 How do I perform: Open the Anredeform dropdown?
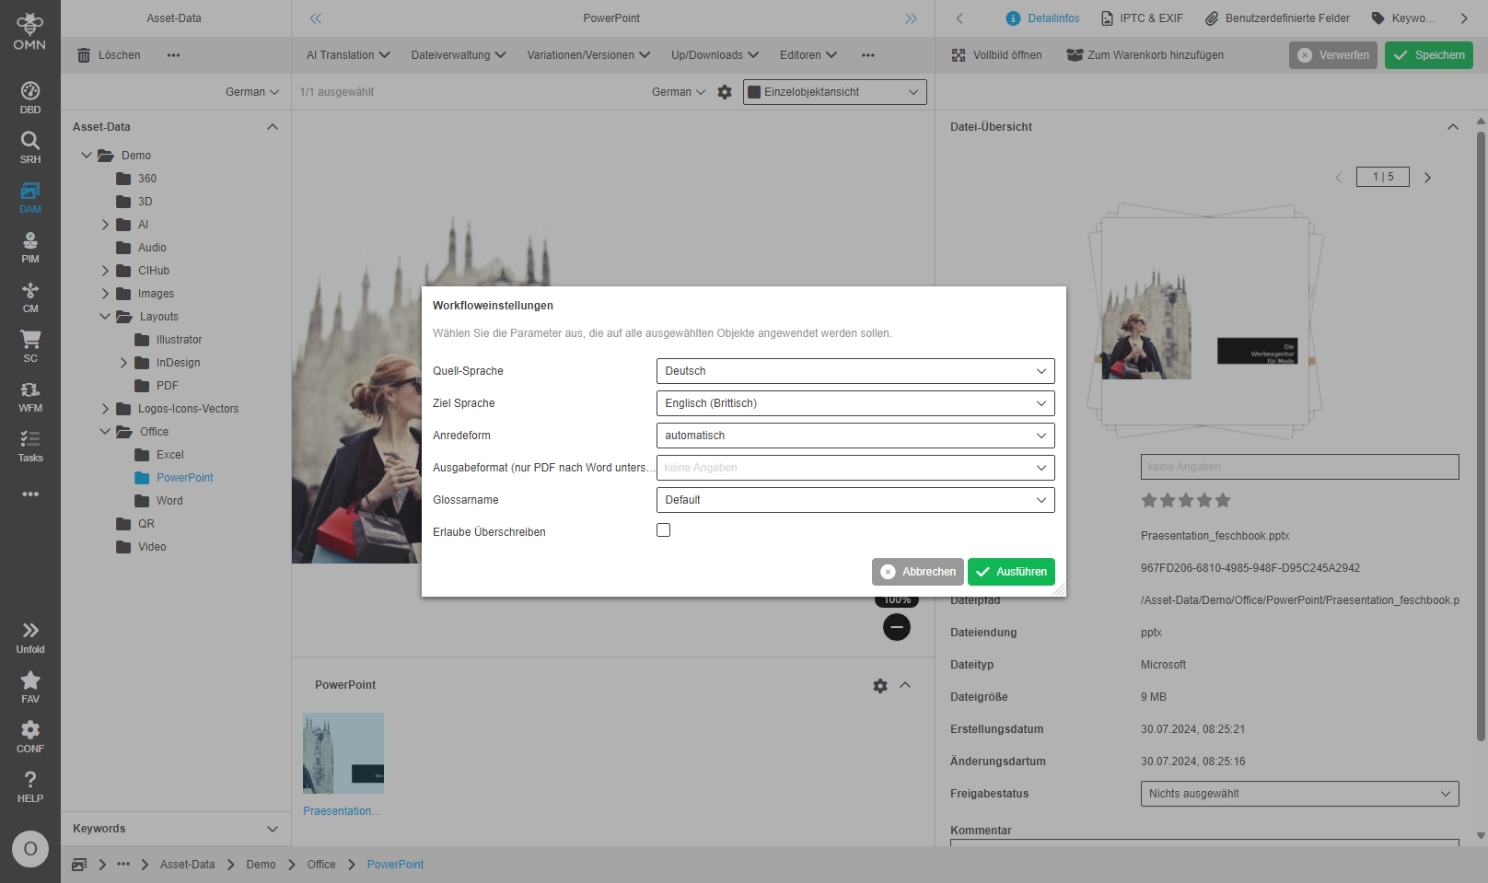pyautogui.click(x=854, y=435)
